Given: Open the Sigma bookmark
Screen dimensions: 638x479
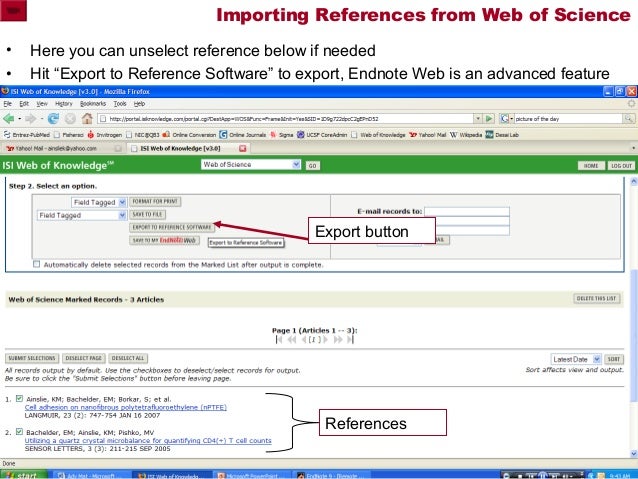Looking at the screenshot, I should point(282,135).
